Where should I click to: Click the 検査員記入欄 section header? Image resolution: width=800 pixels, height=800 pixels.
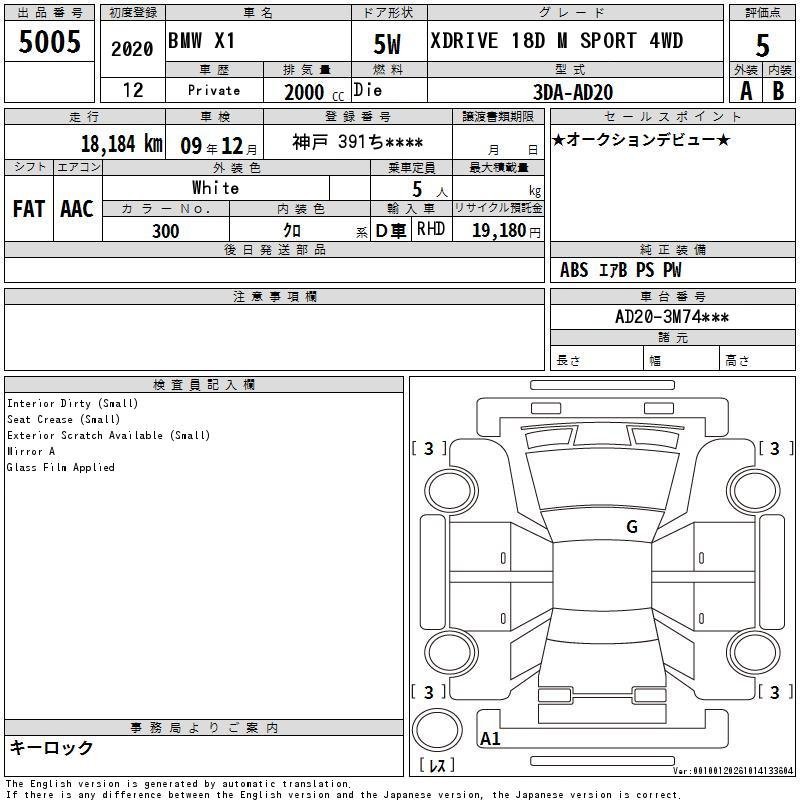(x=204, y=385)
